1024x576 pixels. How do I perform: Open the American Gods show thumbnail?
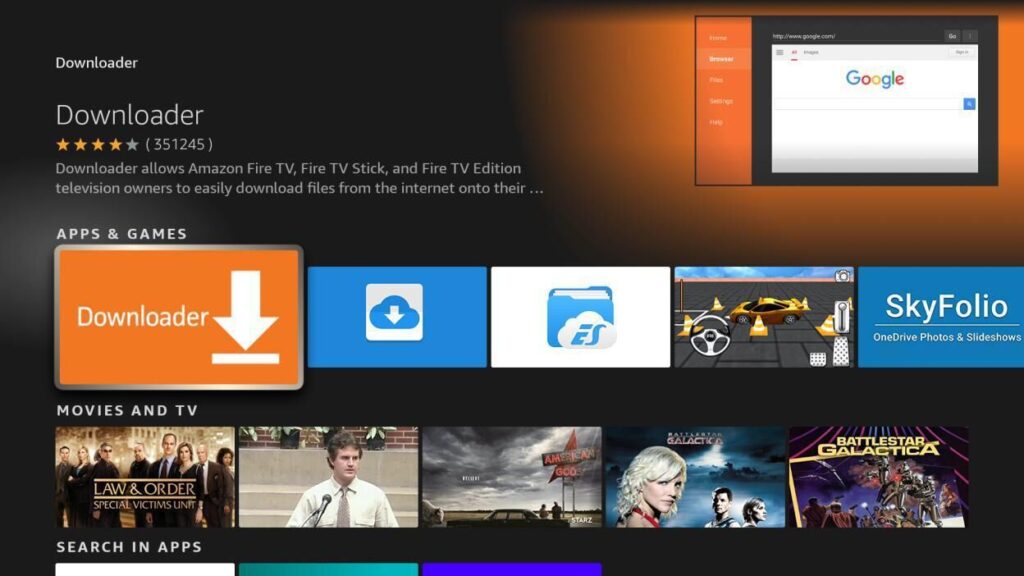(x=512, y=477)
